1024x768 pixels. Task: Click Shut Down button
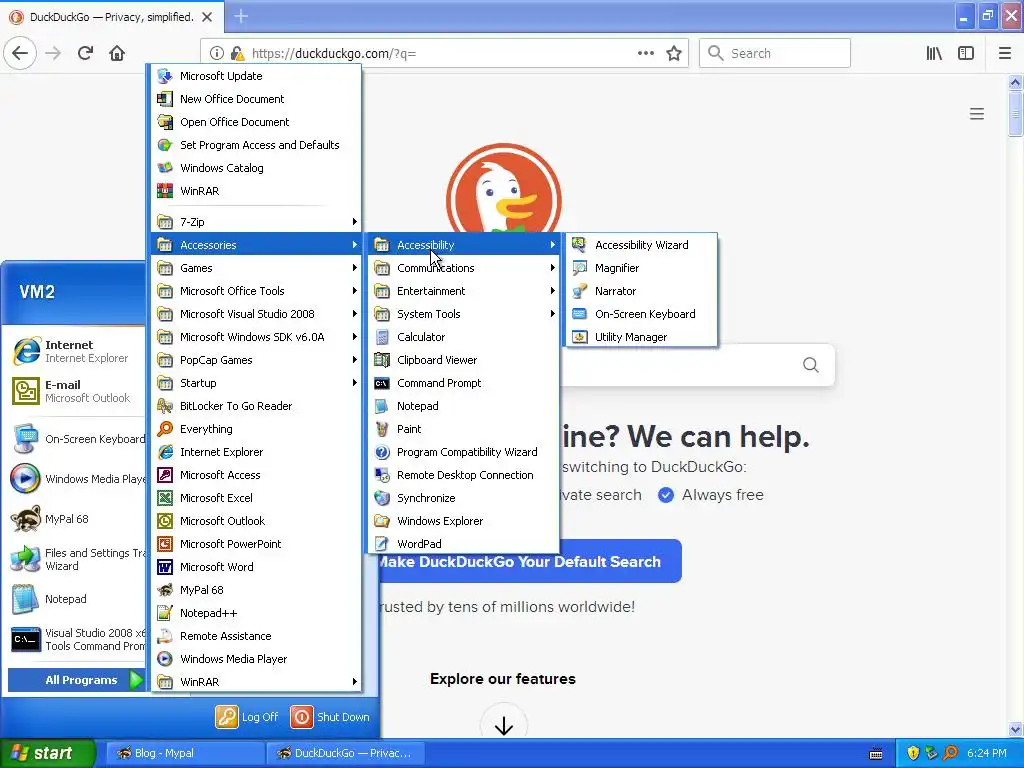[x=330, y=717]
